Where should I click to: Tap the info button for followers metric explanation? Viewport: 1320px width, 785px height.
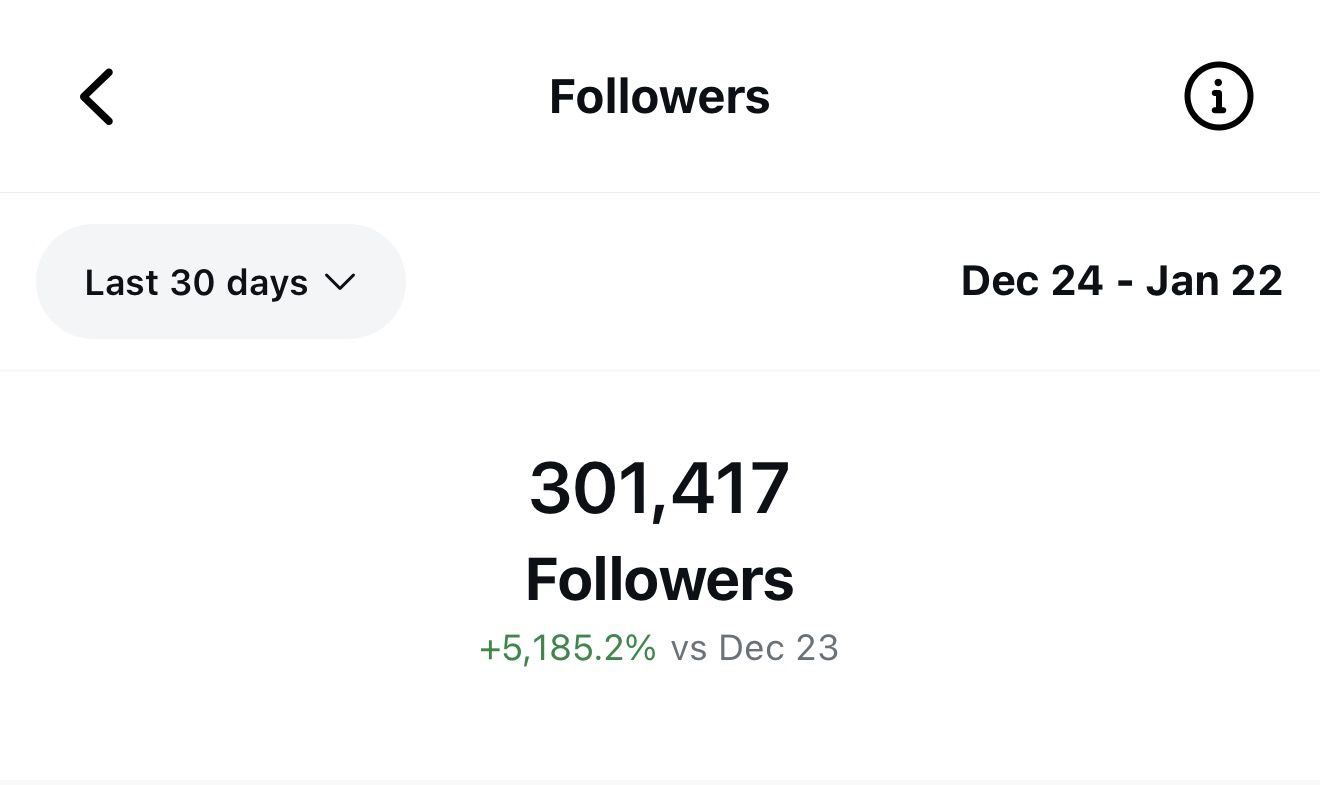(1218, 96)
